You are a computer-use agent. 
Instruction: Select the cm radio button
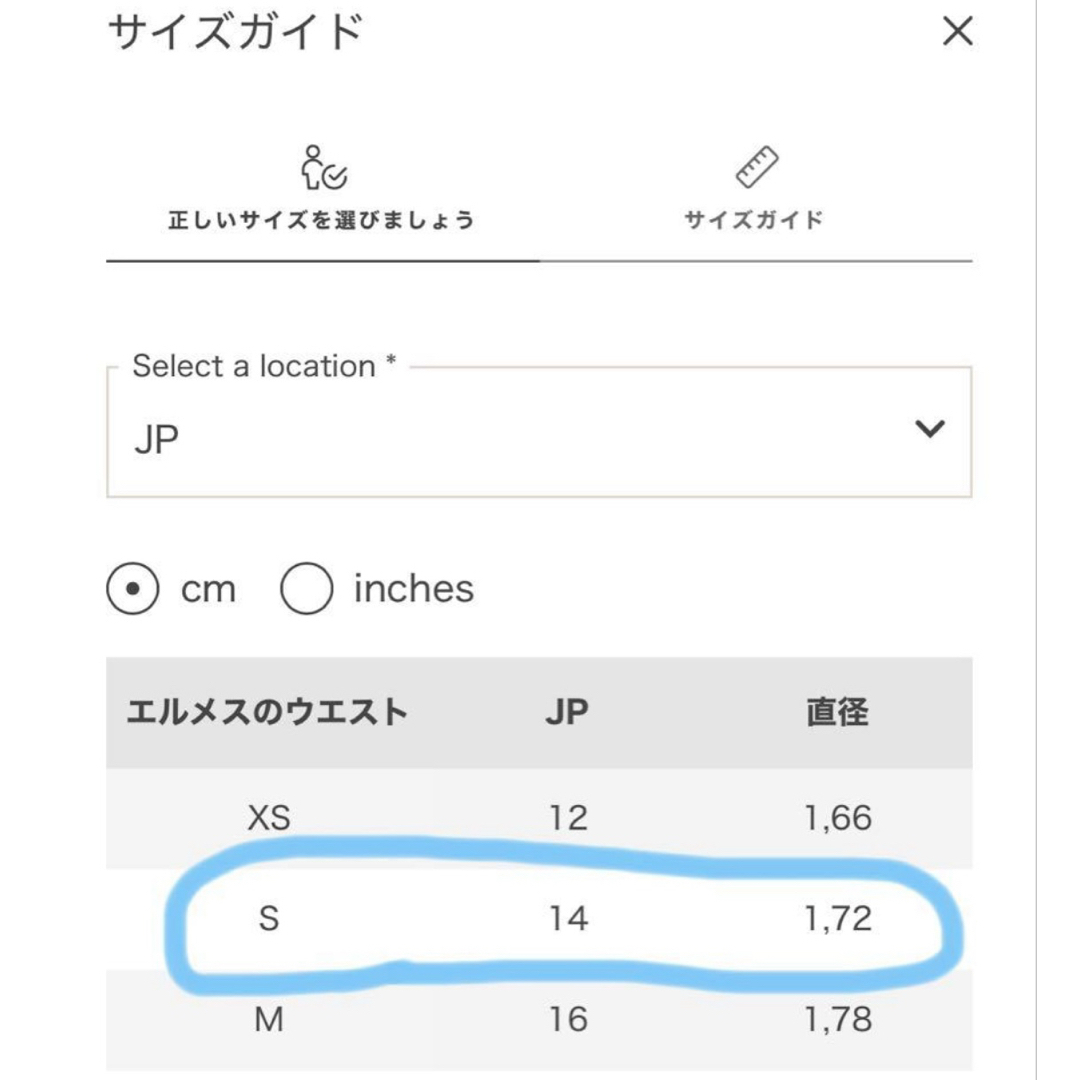click(133, 589)
